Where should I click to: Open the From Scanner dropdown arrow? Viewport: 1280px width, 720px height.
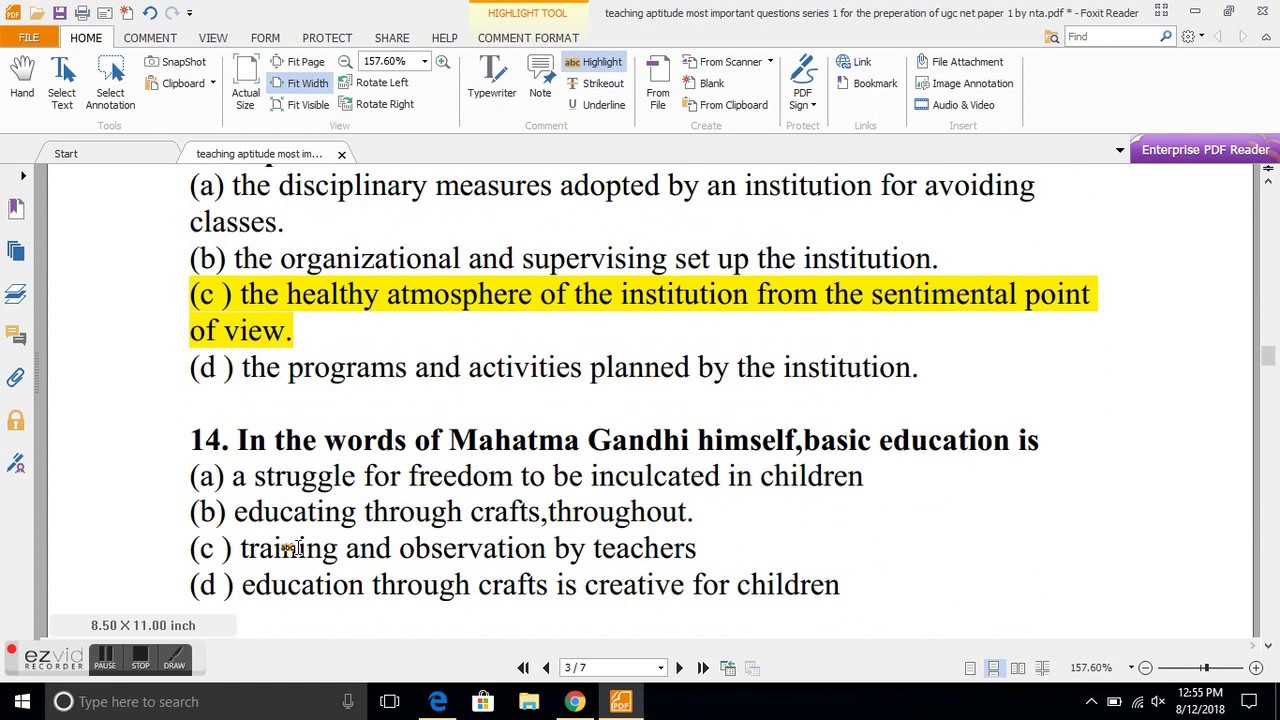click(x=770, y=62)
